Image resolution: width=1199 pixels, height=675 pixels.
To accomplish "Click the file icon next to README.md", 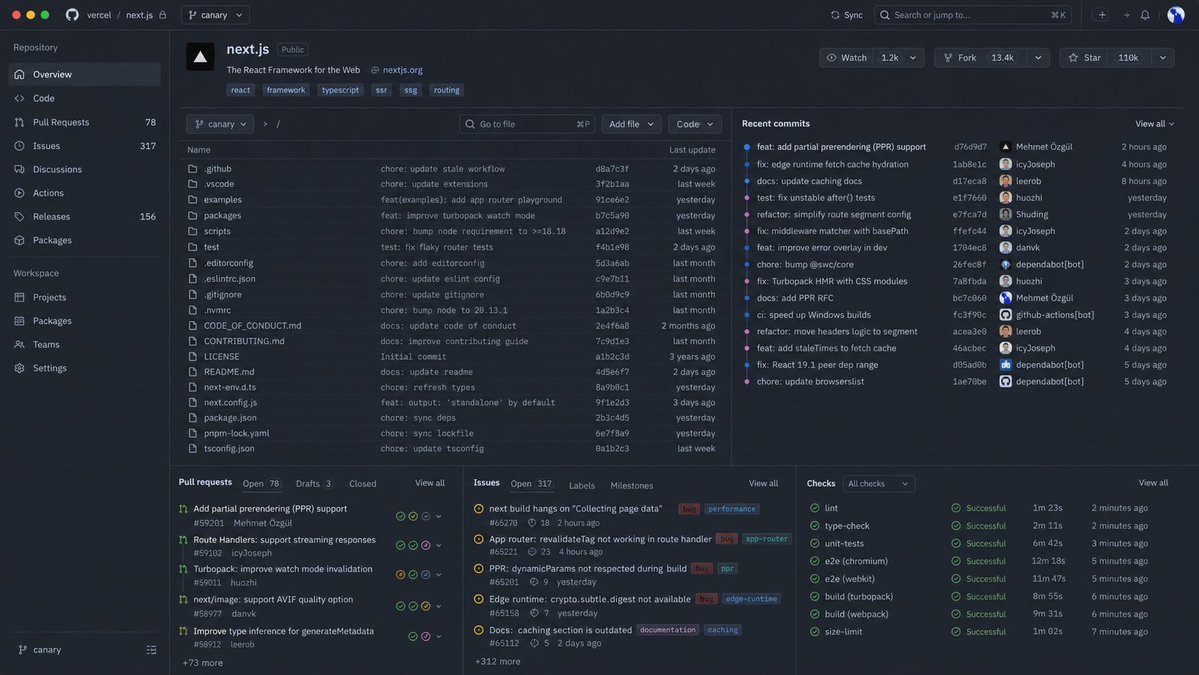I will click(193, 372).
